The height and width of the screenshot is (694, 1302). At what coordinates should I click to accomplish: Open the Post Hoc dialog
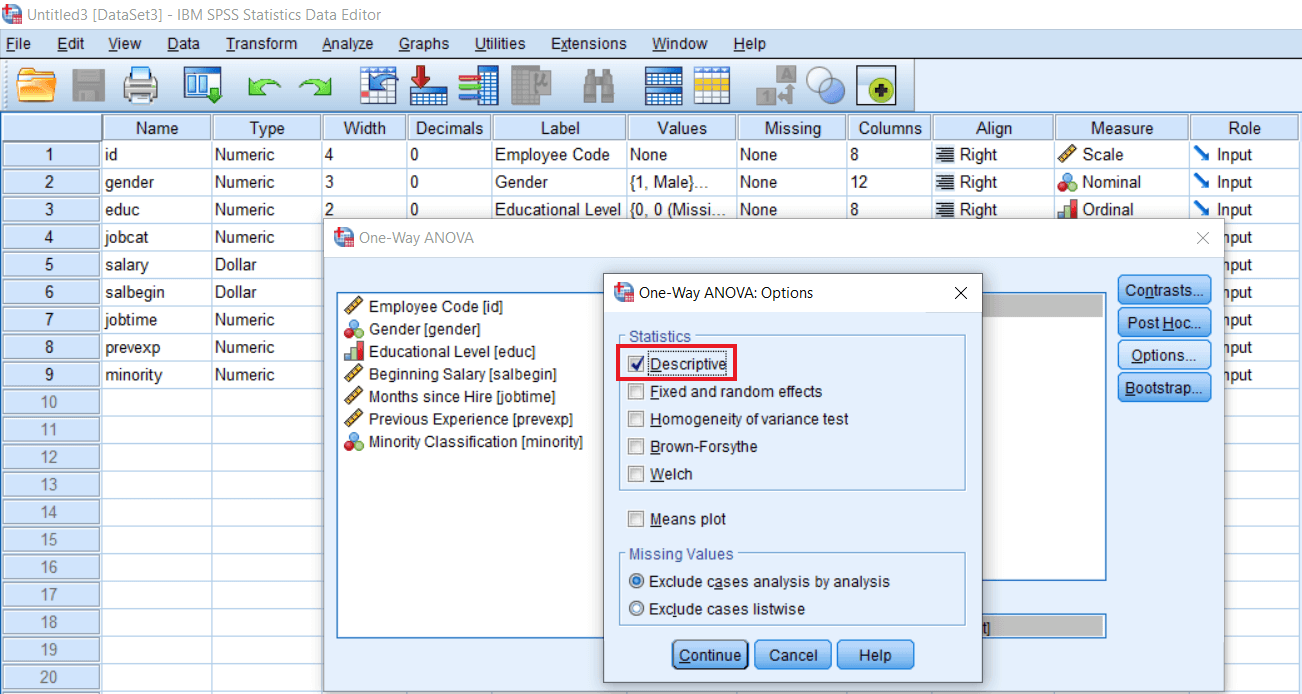1163,322
